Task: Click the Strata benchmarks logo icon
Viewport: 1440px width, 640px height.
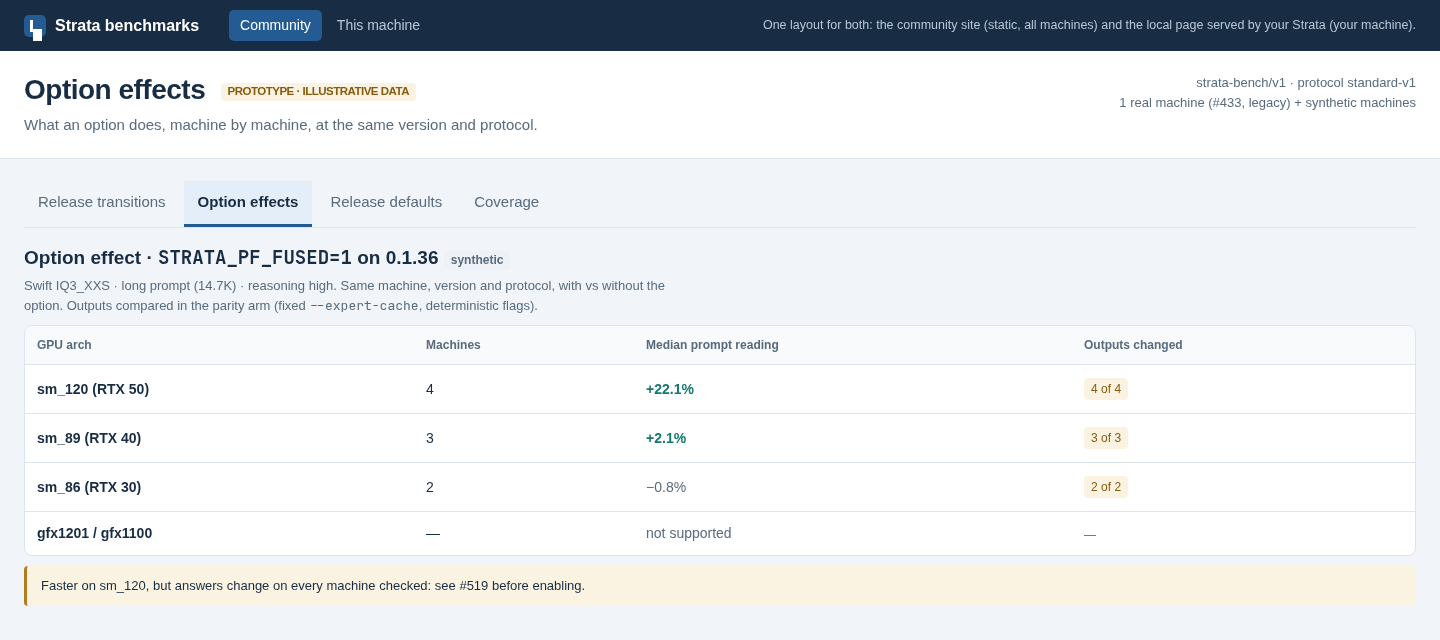Action: pos(35,26)
